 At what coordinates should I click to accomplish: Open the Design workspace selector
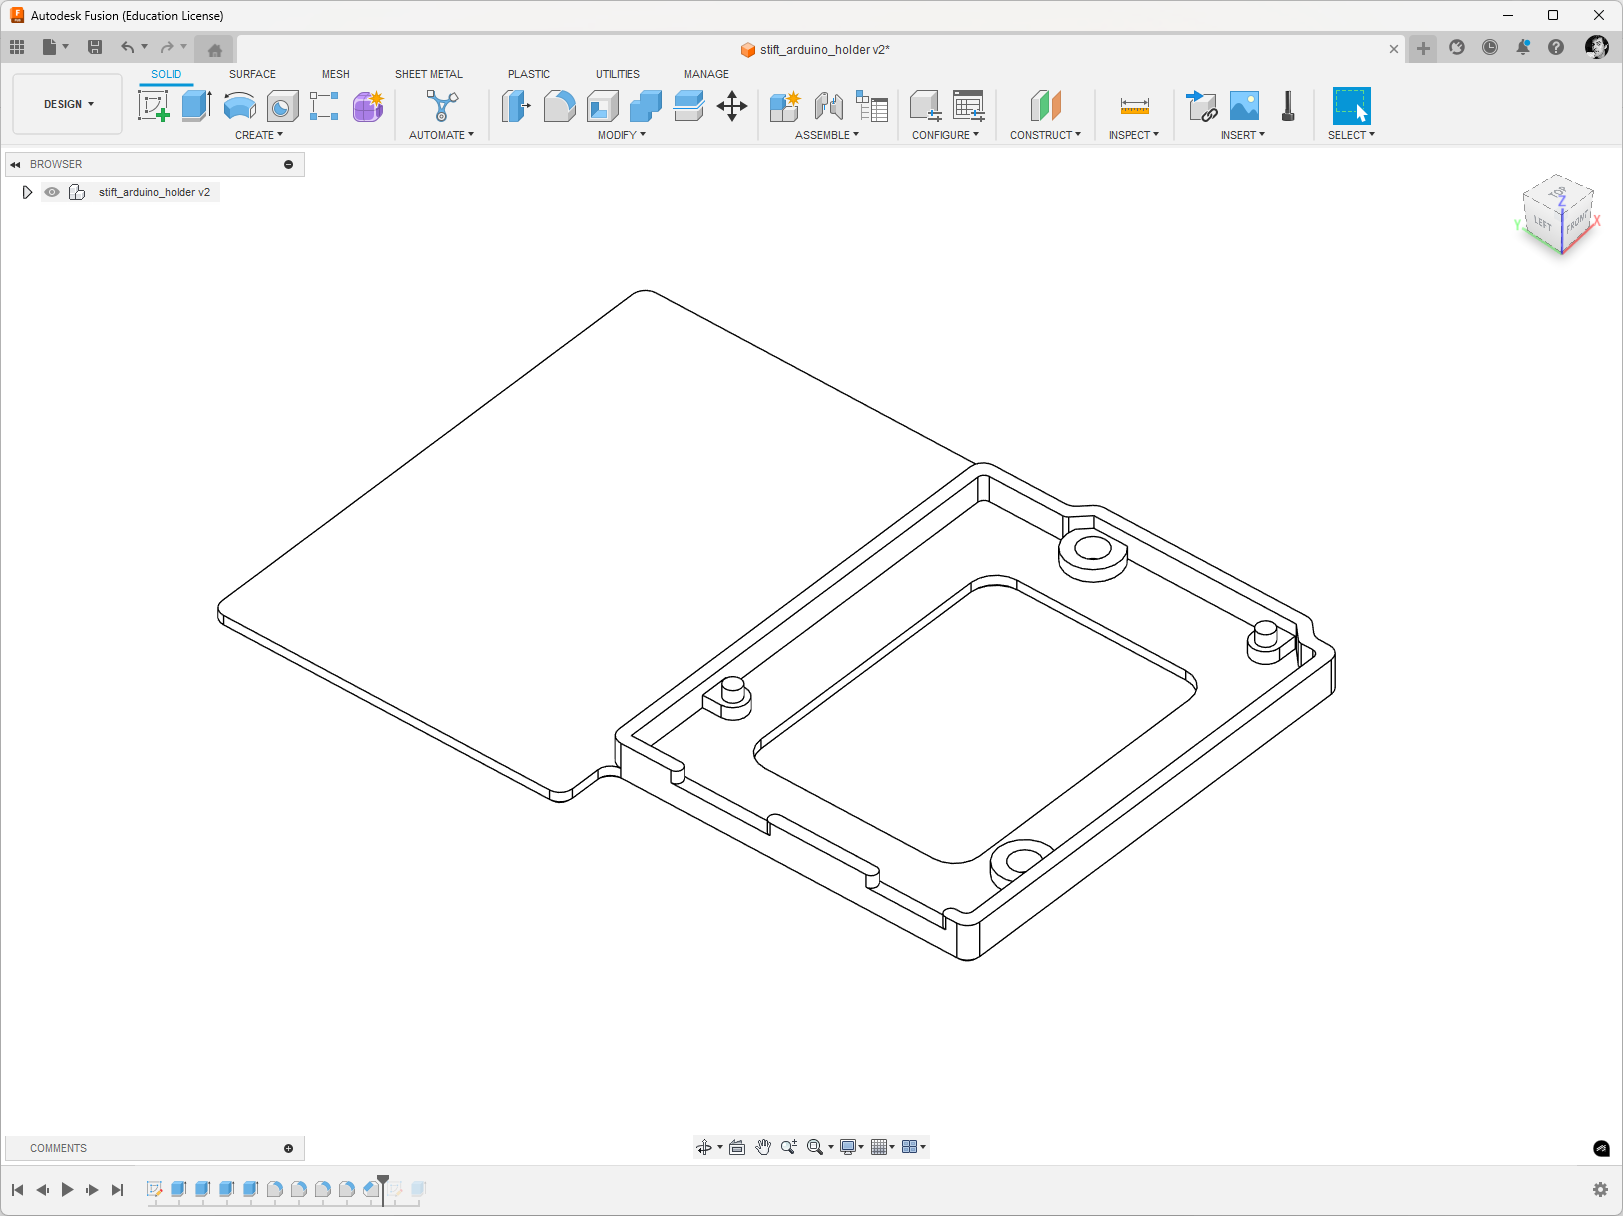(66, 103)
